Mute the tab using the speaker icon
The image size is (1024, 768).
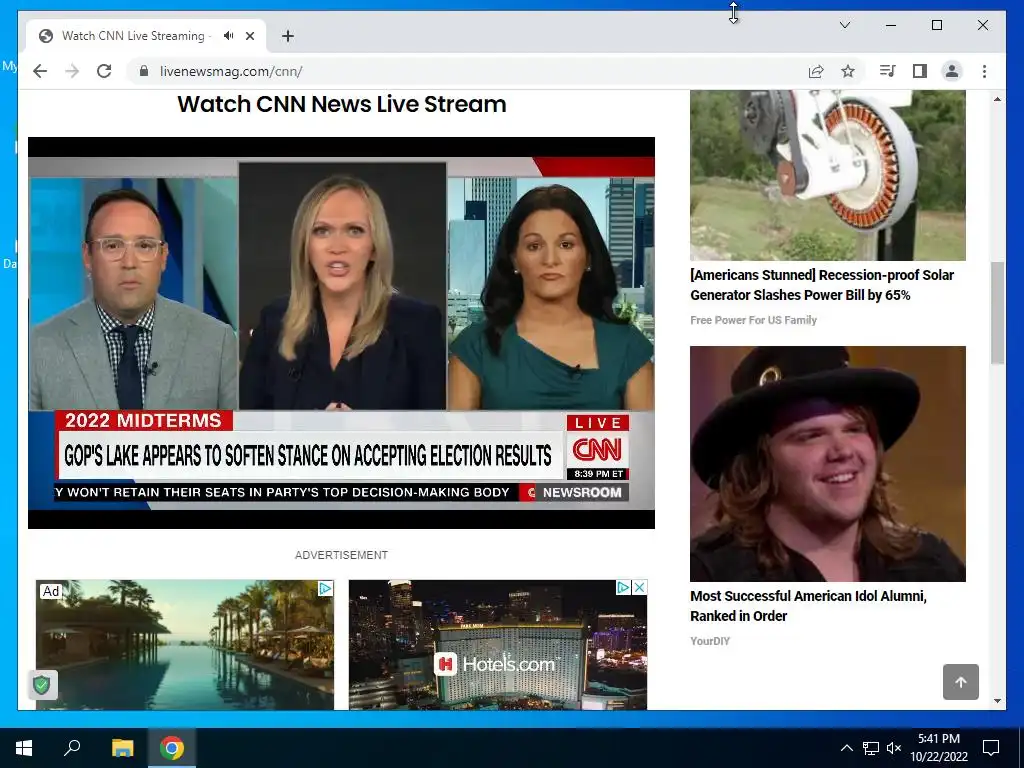point(228,36)
